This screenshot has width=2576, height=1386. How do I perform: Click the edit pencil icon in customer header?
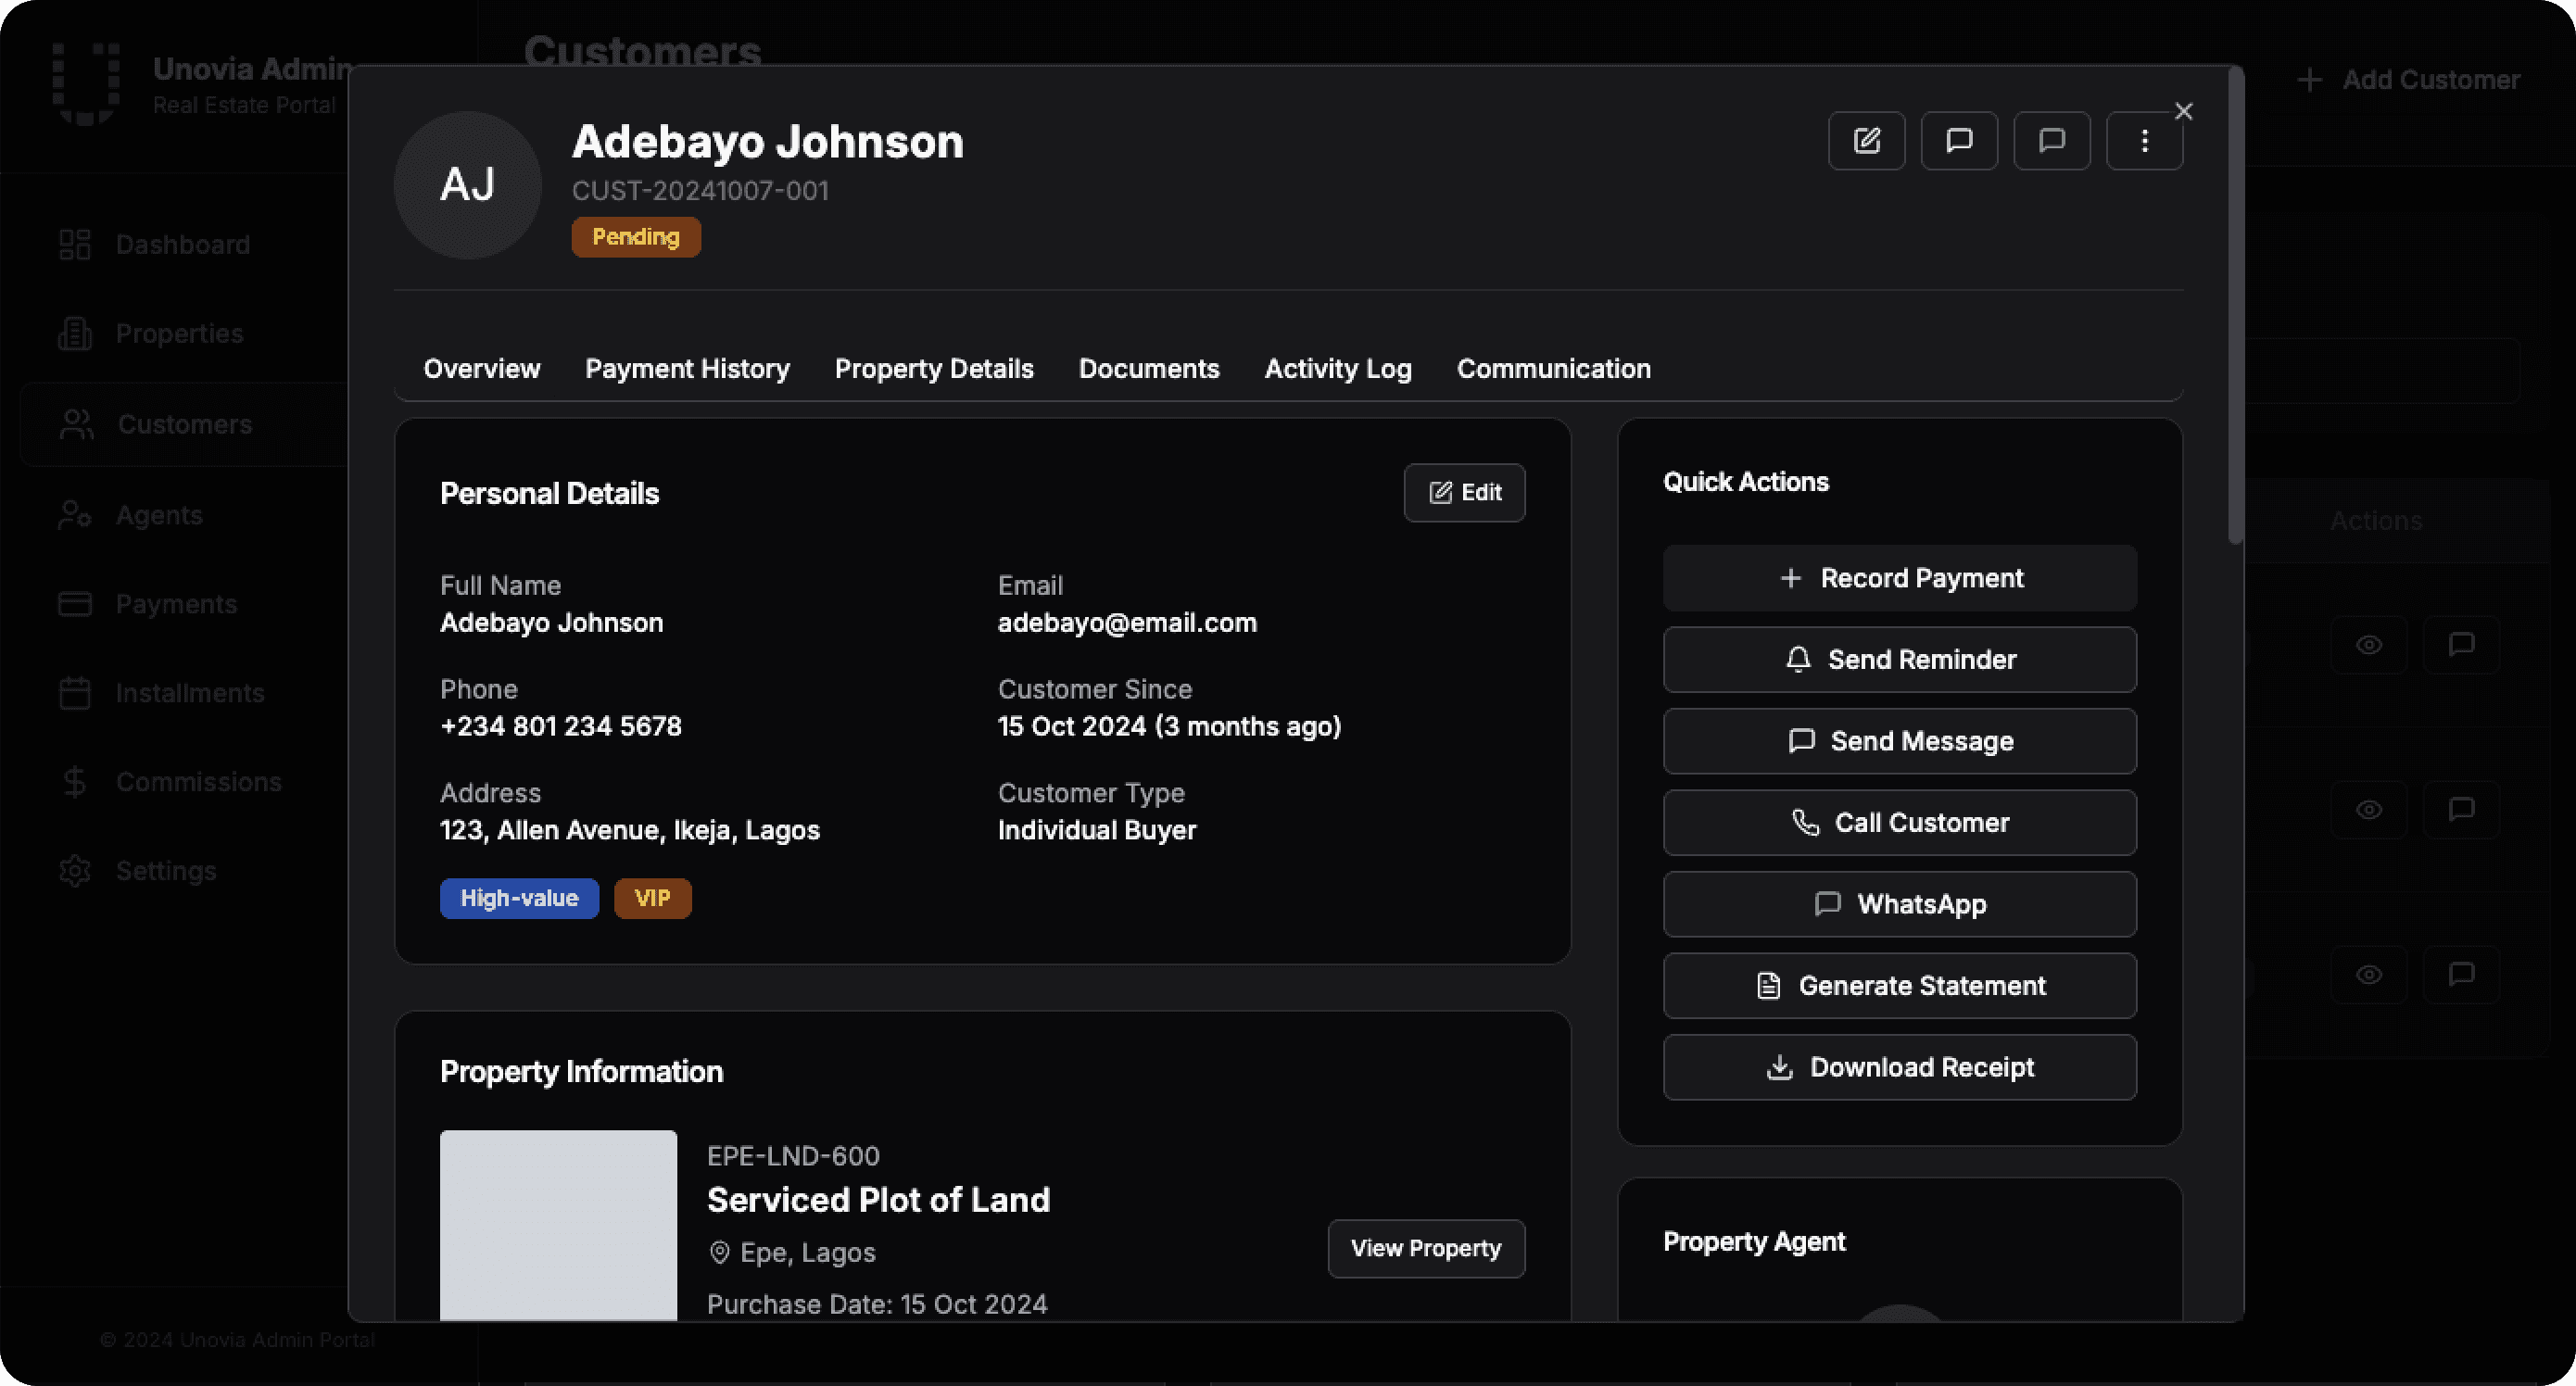(1866, 141)
